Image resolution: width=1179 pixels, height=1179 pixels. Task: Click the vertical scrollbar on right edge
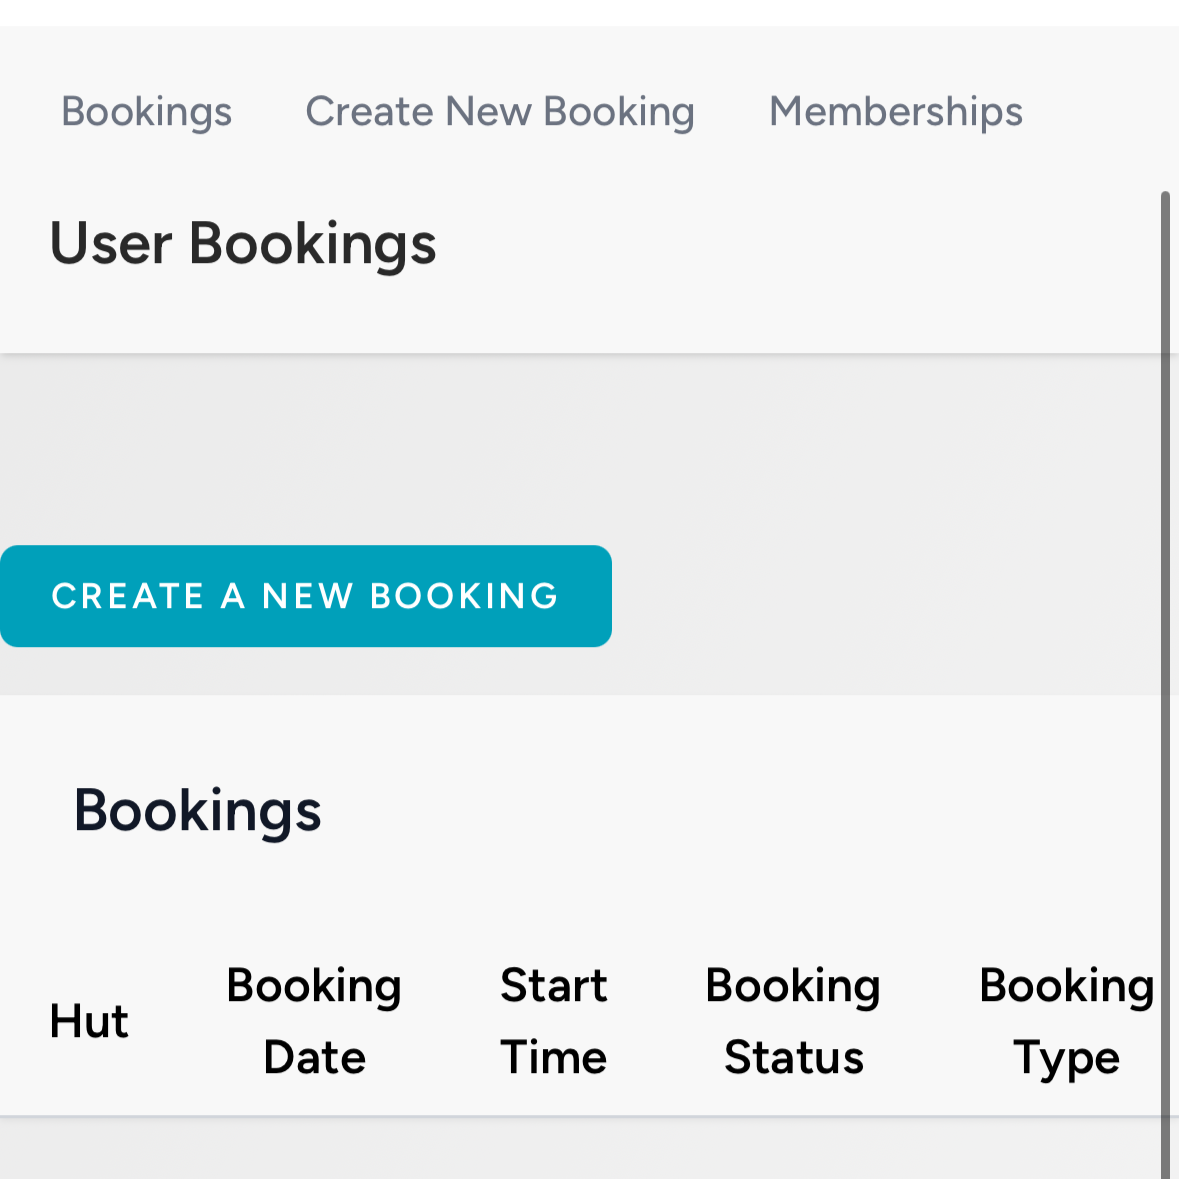1165,685
